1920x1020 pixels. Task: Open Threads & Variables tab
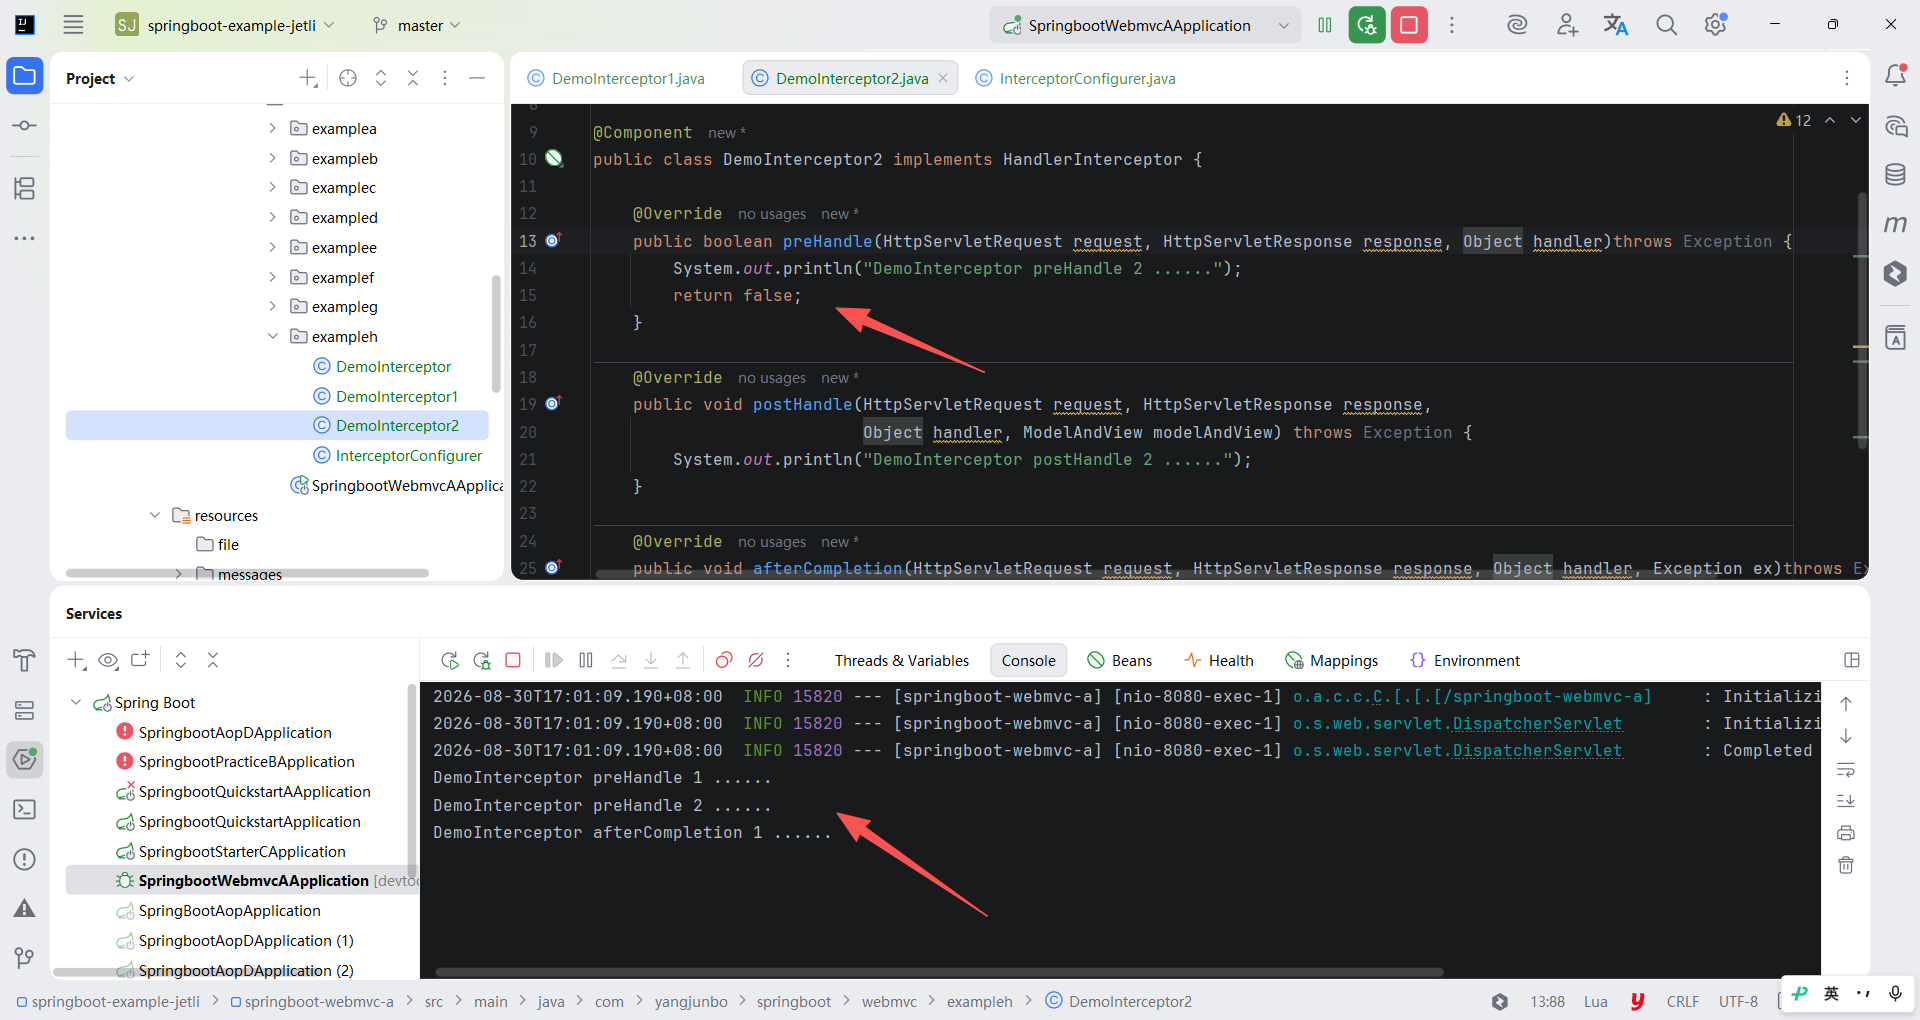[902, 660]
